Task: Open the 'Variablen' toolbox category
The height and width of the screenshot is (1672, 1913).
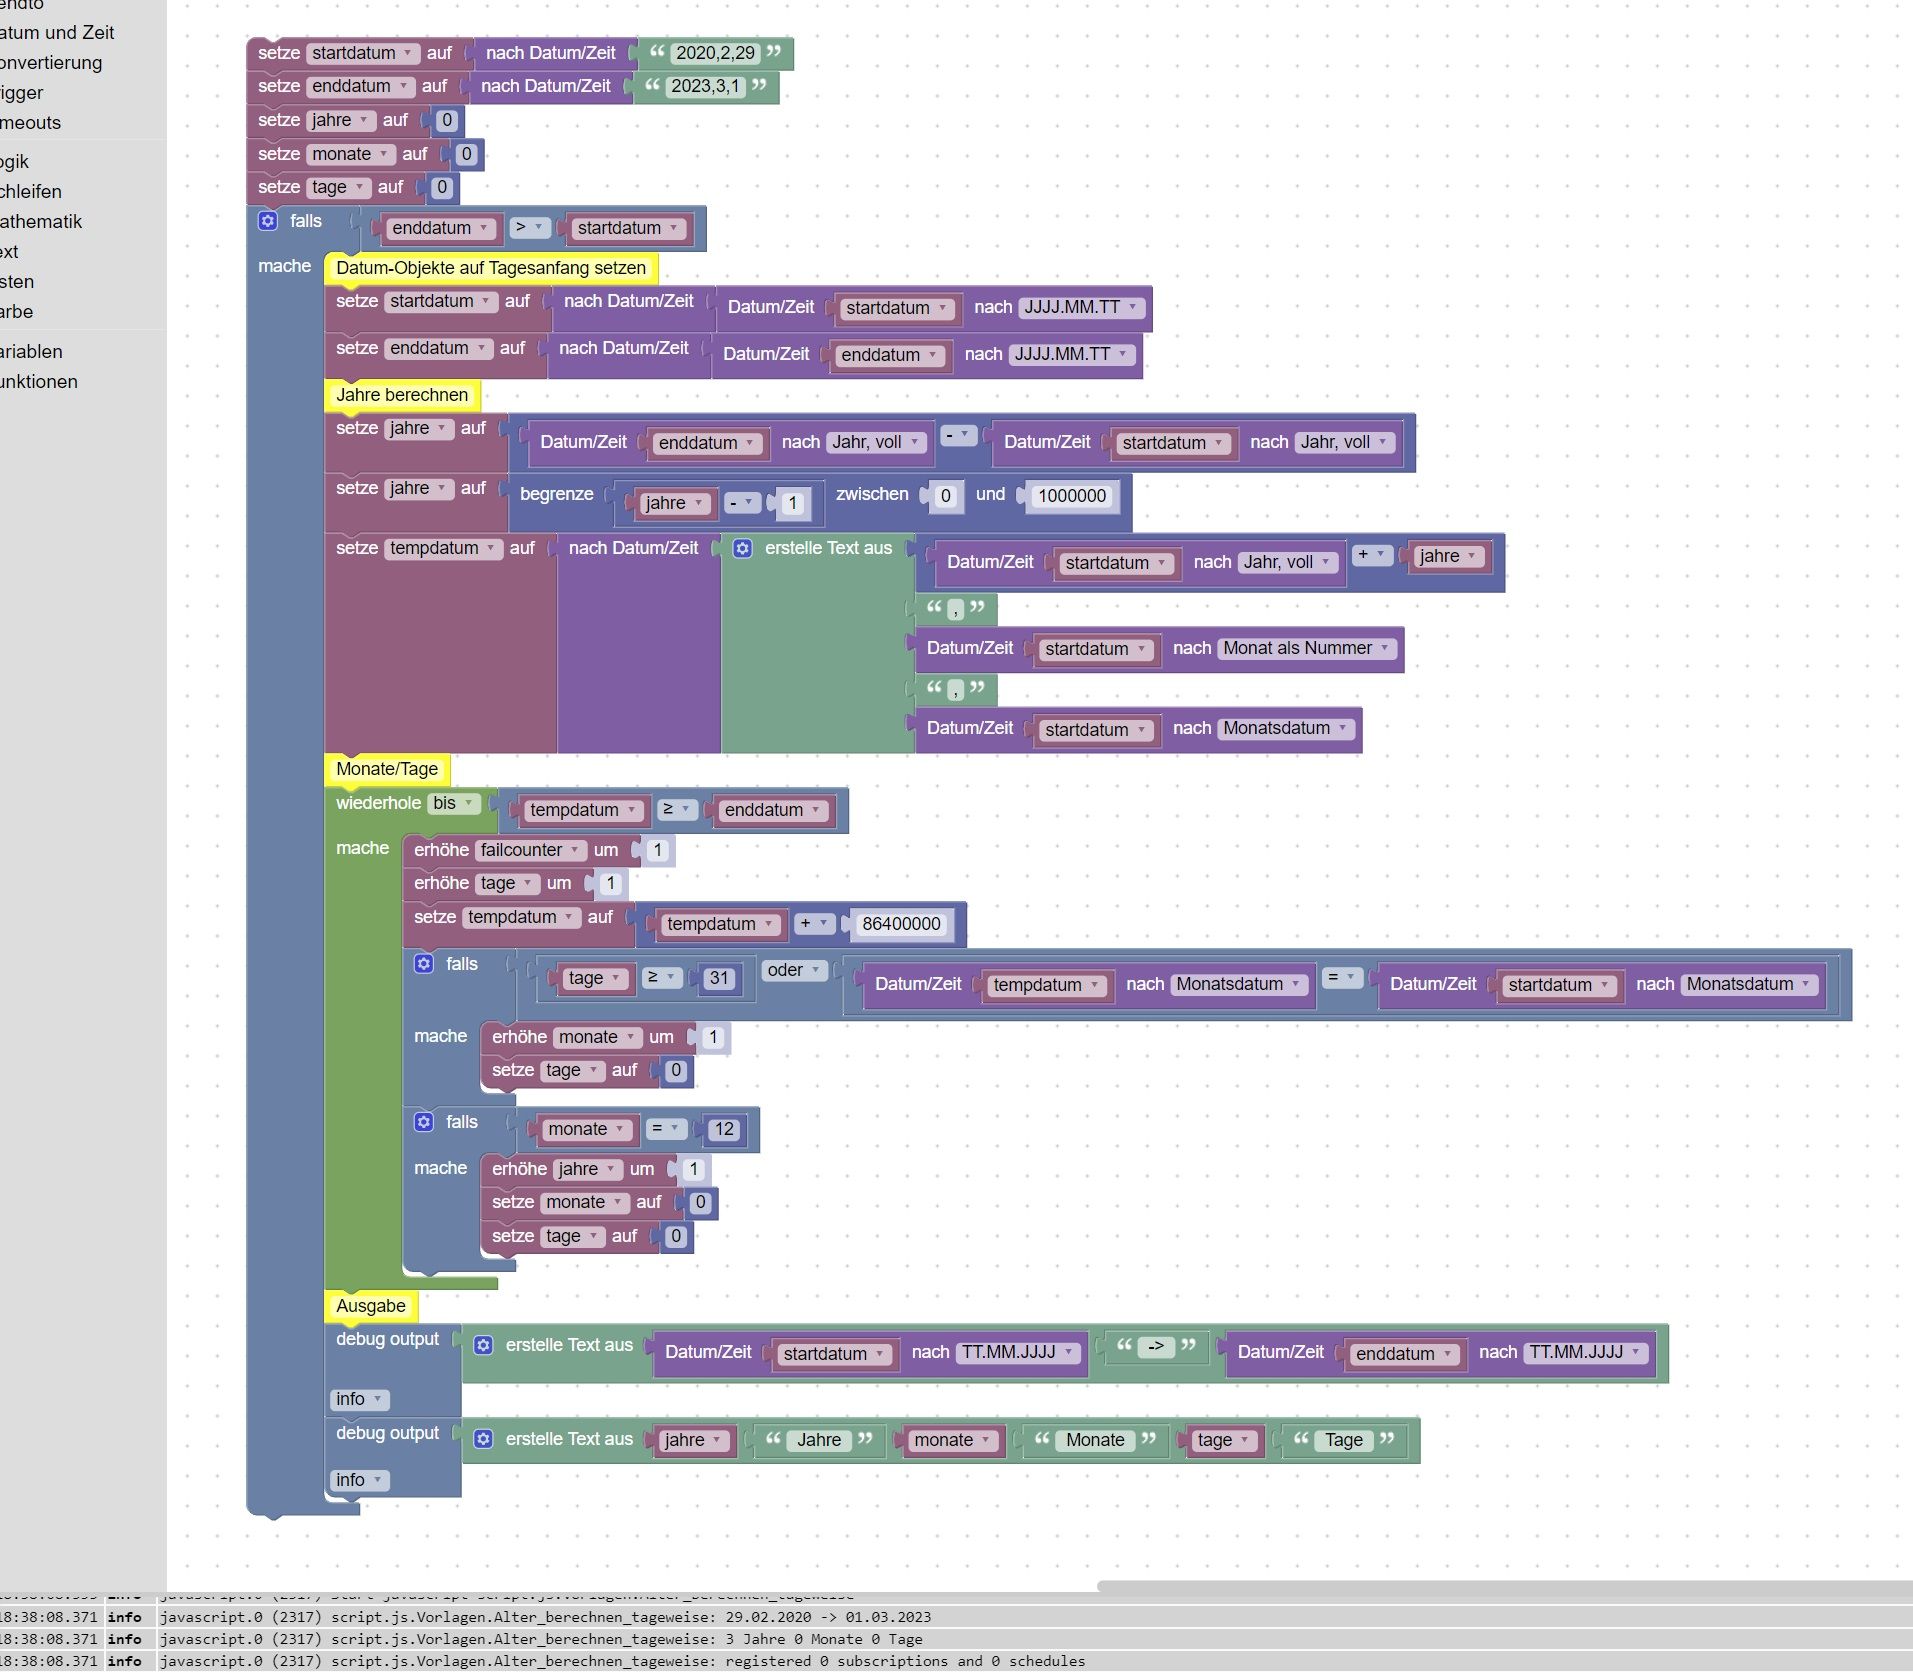Action: (x=31, y=351)
